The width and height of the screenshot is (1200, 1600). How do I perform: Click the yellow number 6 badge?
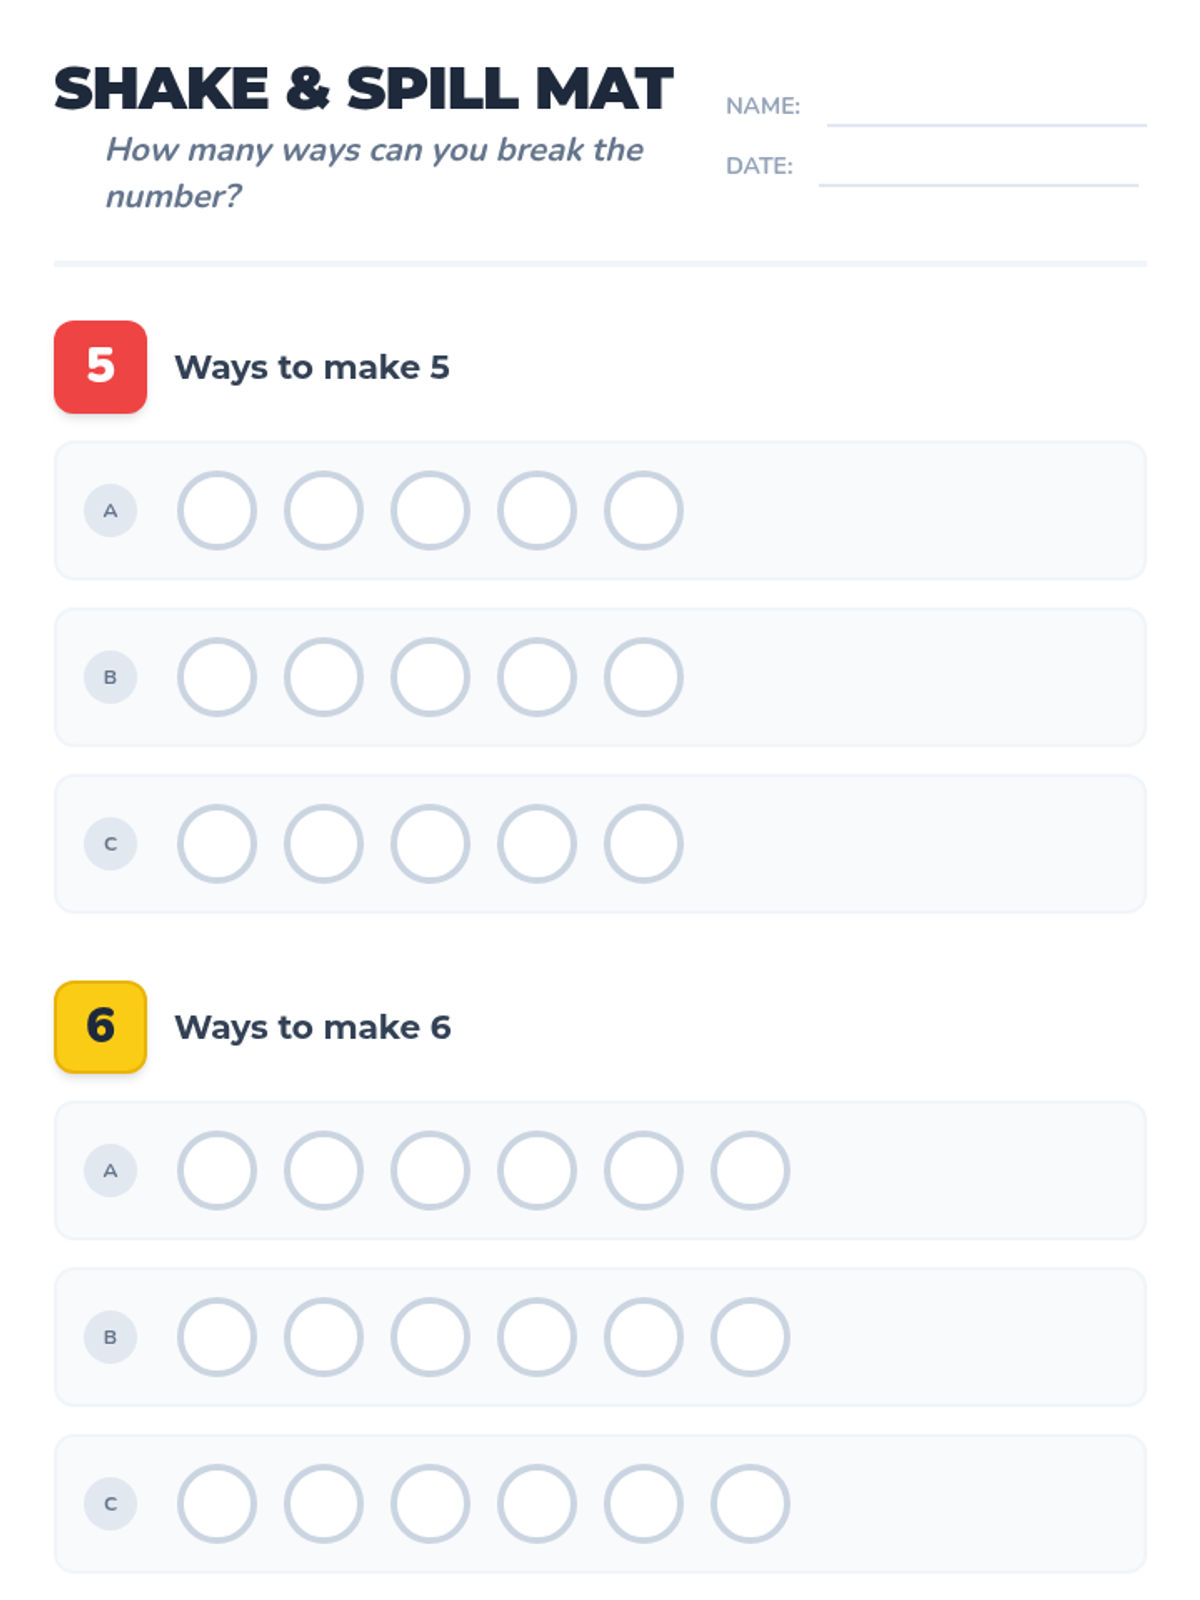pos(100,1027)
